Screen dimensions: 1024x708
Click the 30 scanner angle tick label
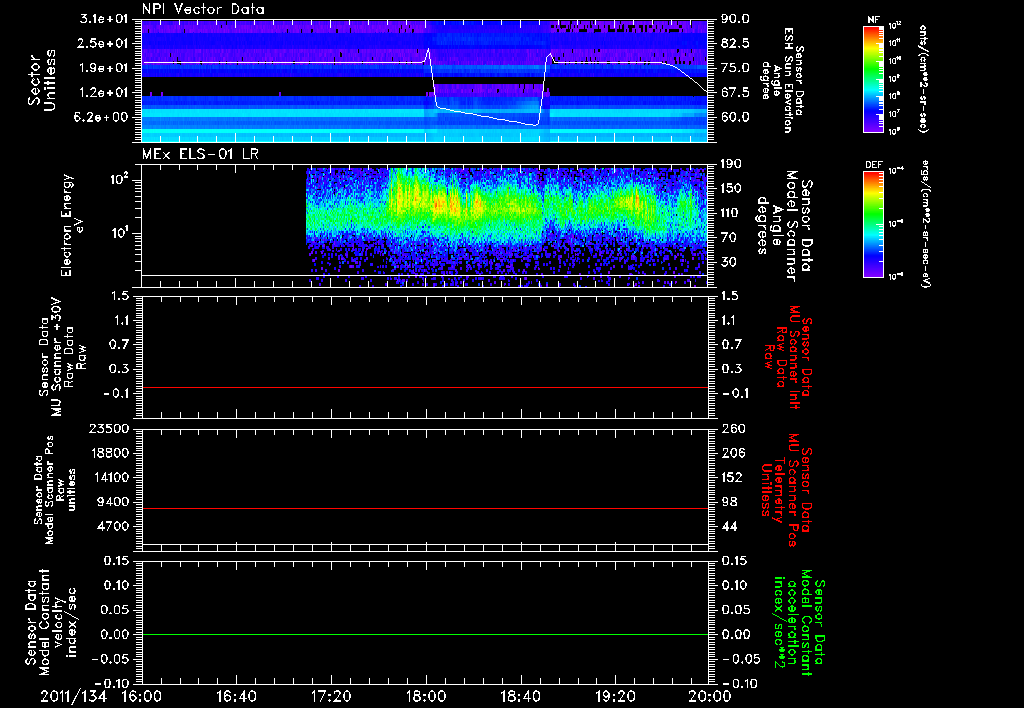(x=729, y=262)
